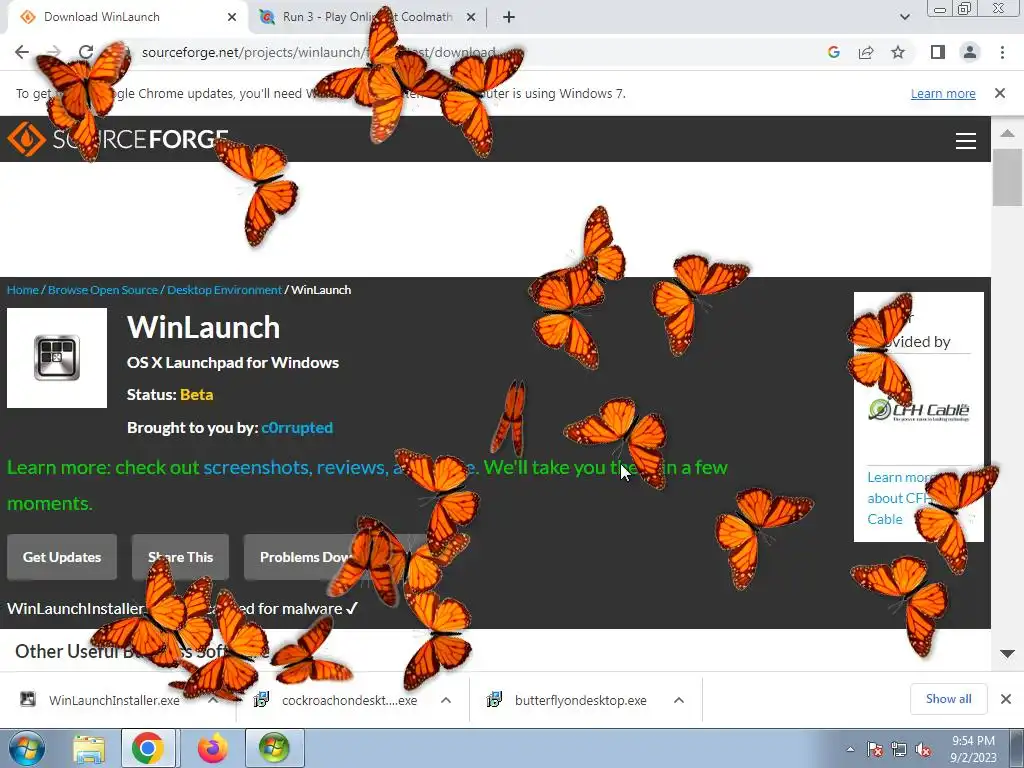
Task: Bookmark this page with the star icon
Action: pyautogui.click(x=898, y=52)
